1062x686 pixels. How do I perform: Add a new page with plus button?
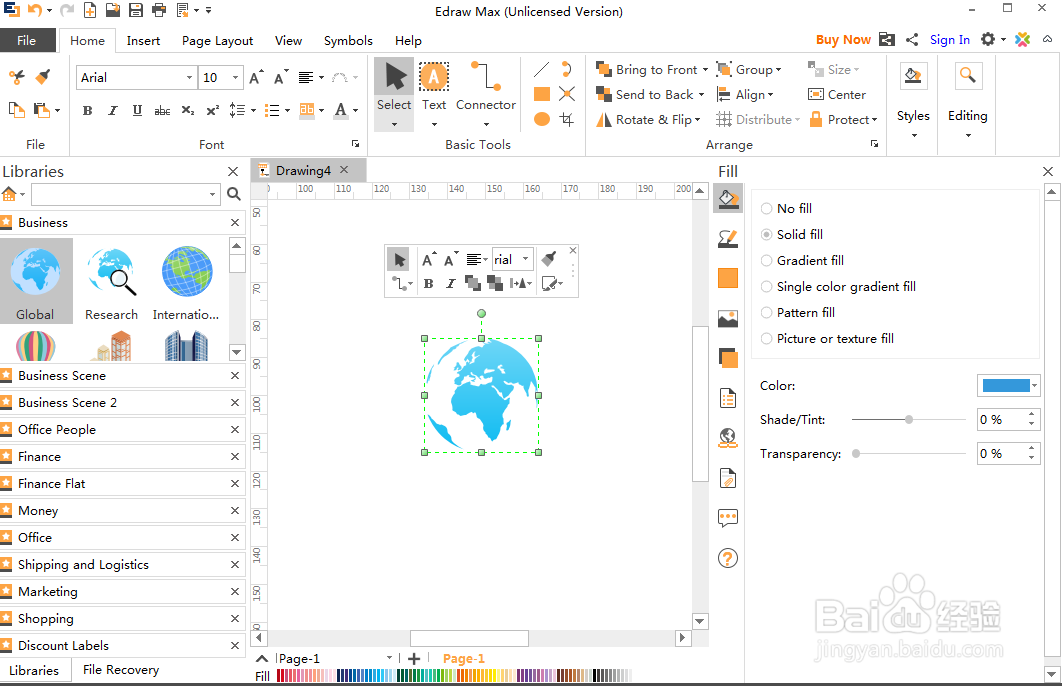(x=414, y=658)
